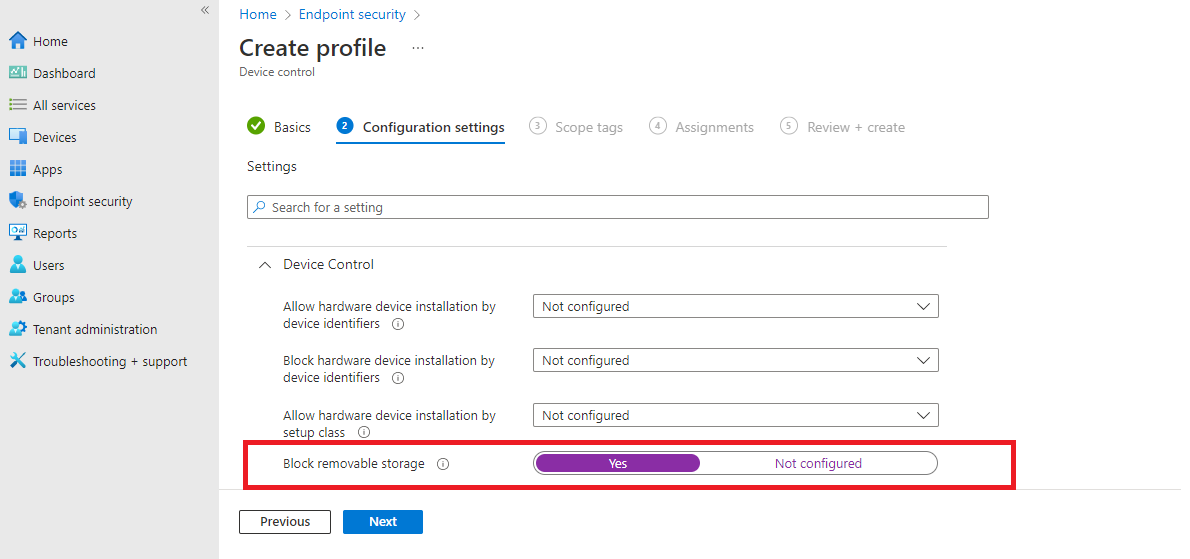Go to the Basics step tab
This screenshot has height=559, width=1190.
279,127
